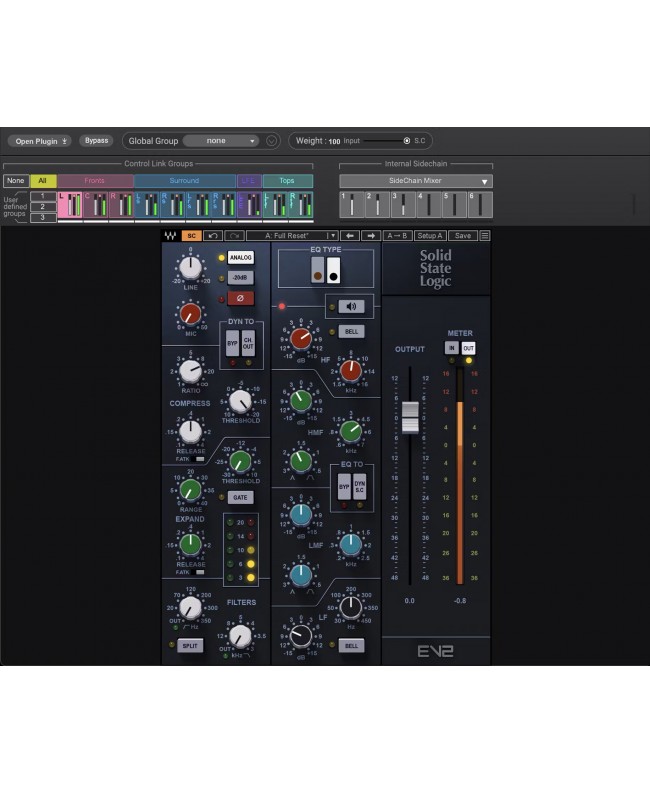Toggle DYN TO CH. OUT switch
Image resolution: width=650 pixels, height=794 pixels.
(x=248, y=343)
